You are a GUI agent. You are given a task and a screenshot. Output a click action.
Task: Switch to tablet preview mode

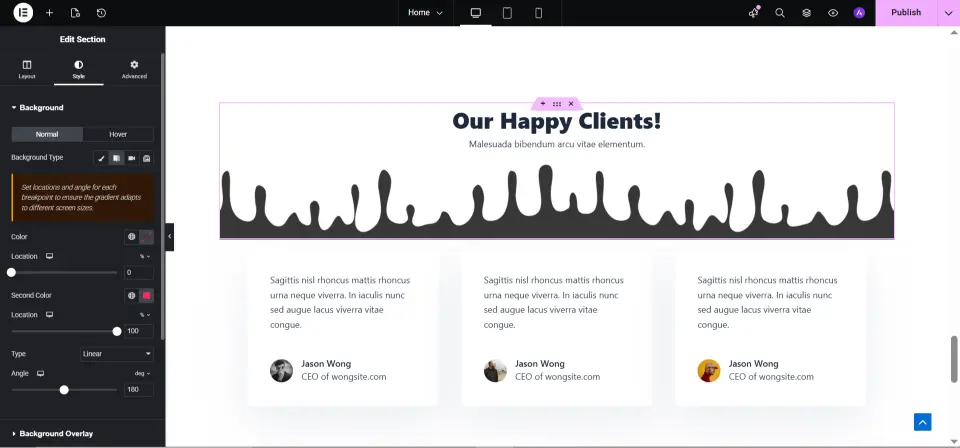pos(507,13)
